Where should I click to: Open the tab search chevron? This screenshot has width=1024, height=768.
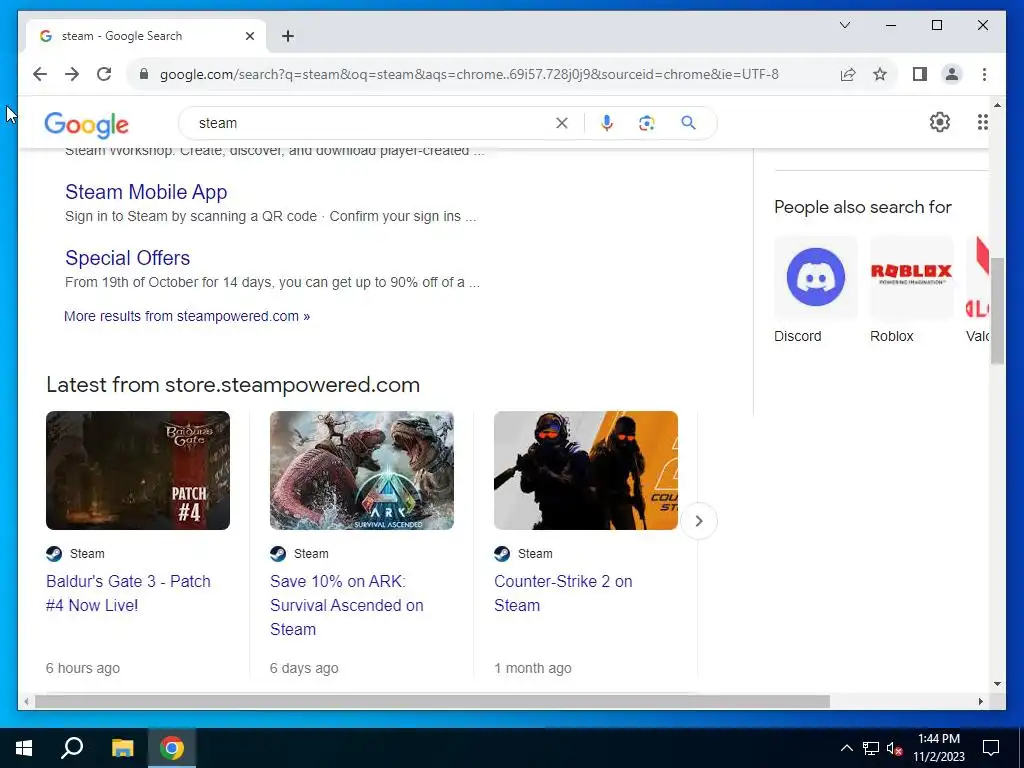click(844, 25)
